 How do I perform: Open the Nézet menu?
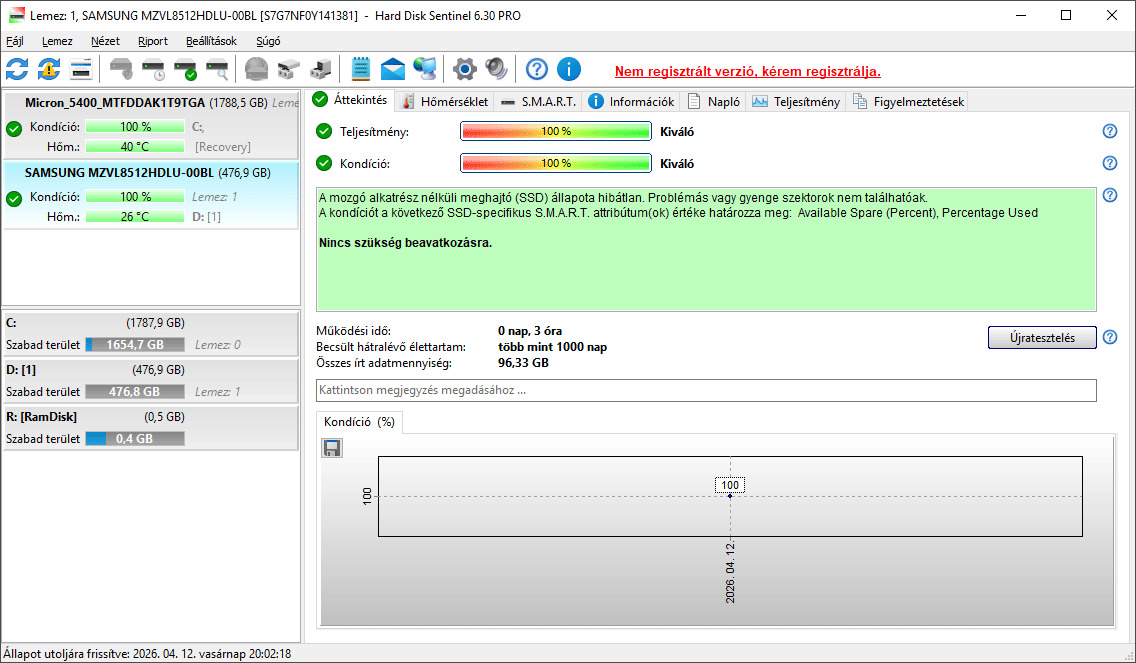pos(105,41)
